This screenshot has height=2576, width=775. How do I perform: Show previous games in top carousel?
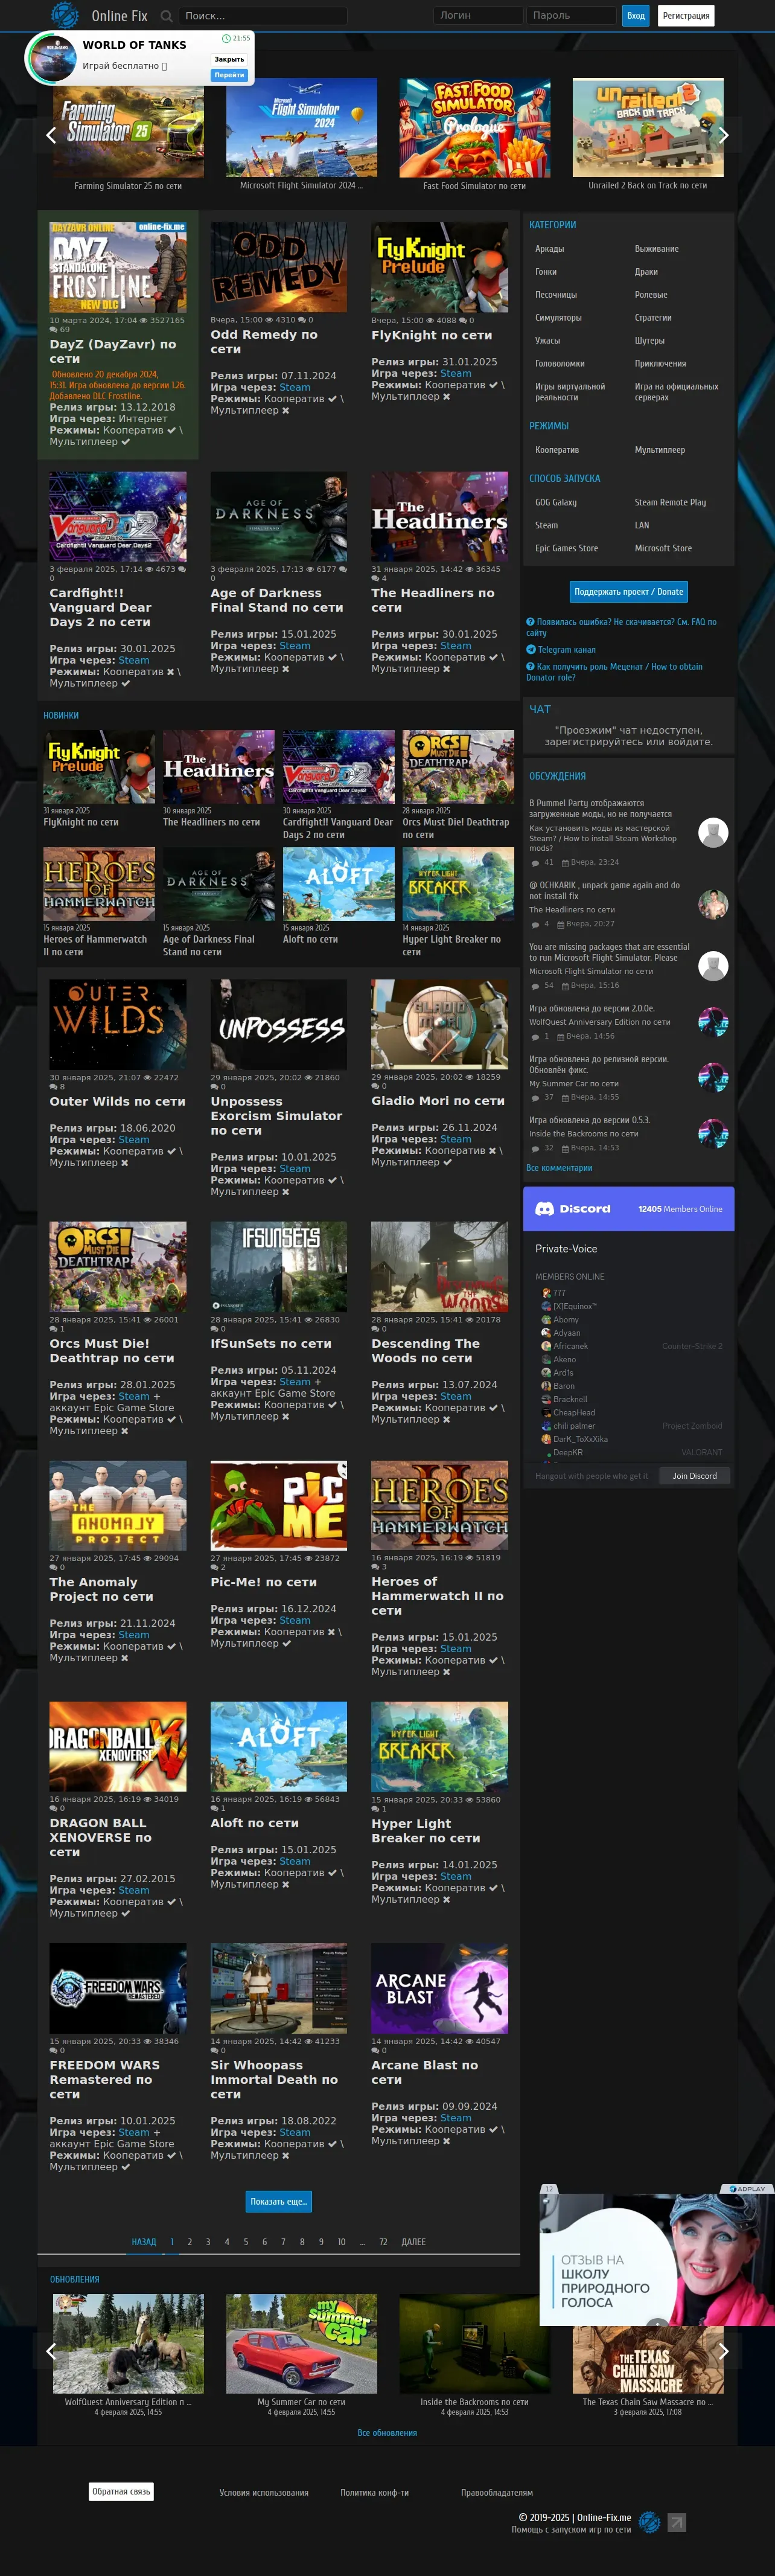(51, 135)
